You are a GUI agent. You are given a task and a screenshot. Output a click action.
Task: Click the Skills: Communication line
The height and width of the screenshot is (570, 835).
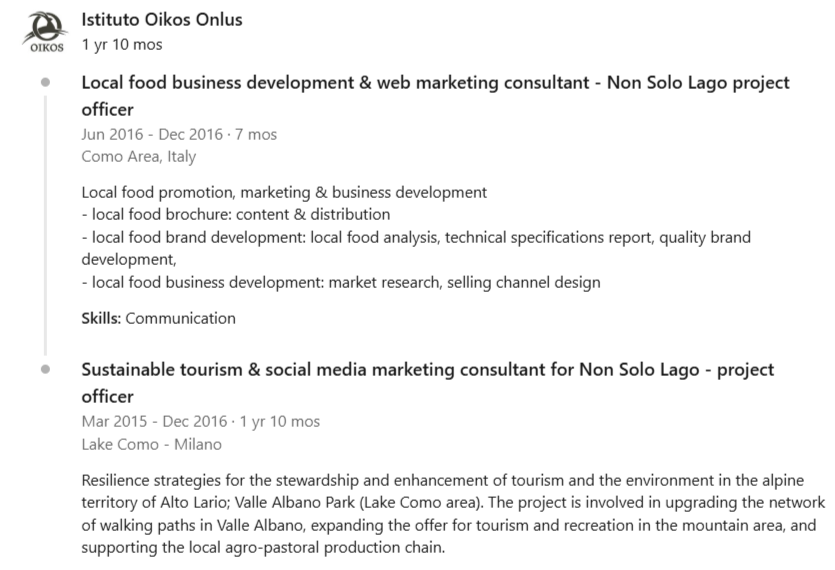[158, 318]
